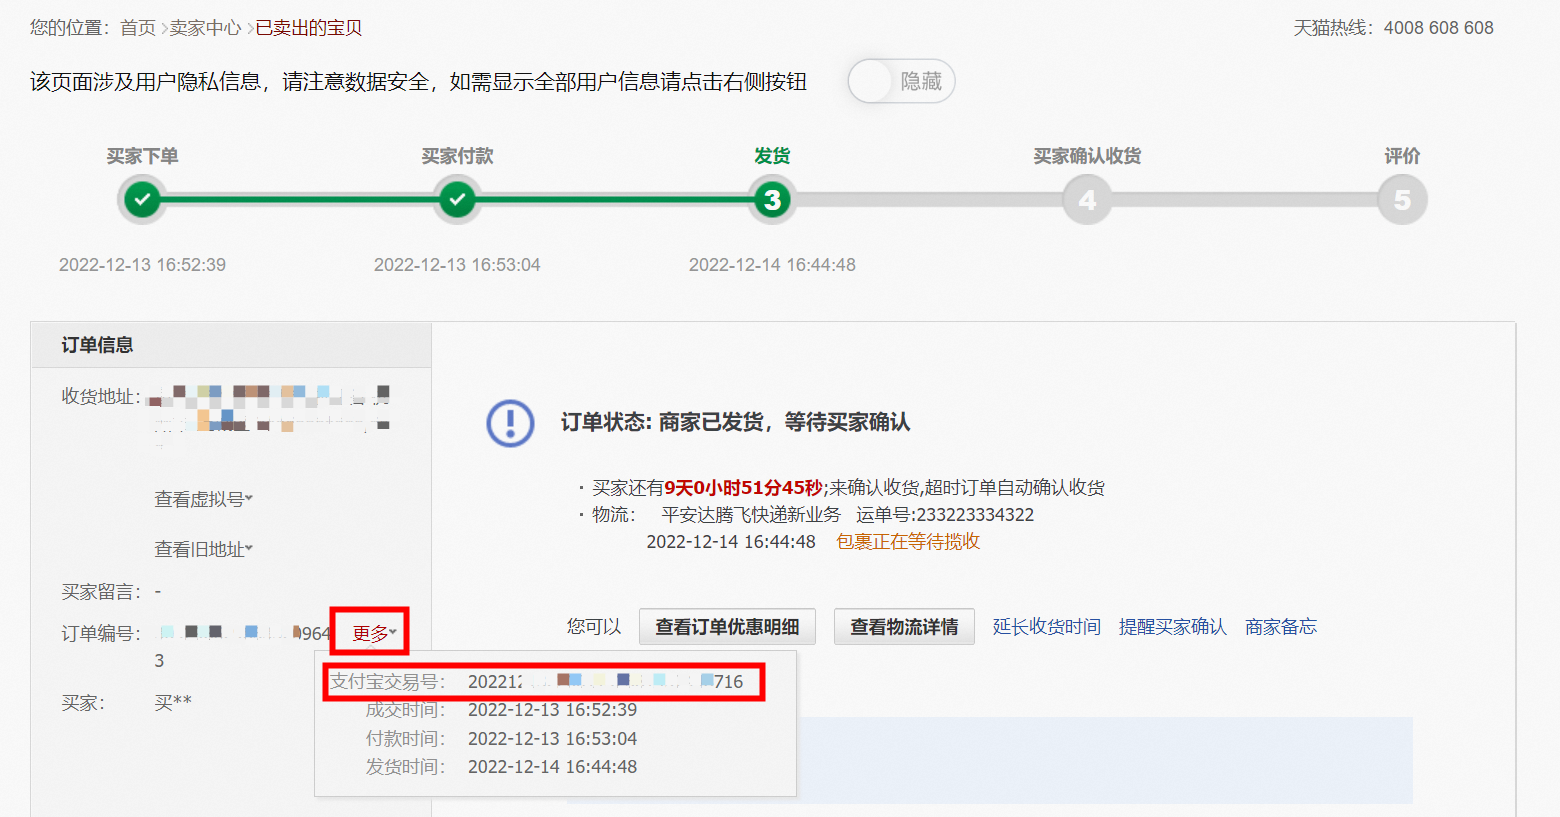Open 商家备忘 link
This screenshot has width=1560, height=817.
click(x=1281, y=627)
